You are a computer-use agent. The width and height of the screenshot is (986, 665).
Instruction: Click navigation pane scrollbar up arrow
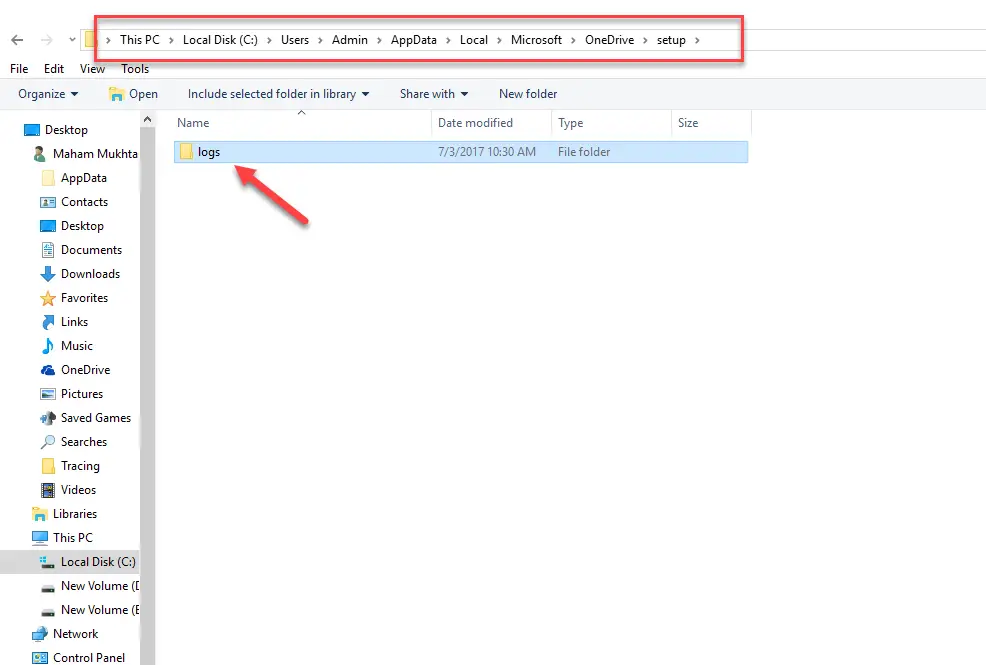pos(148,119)
